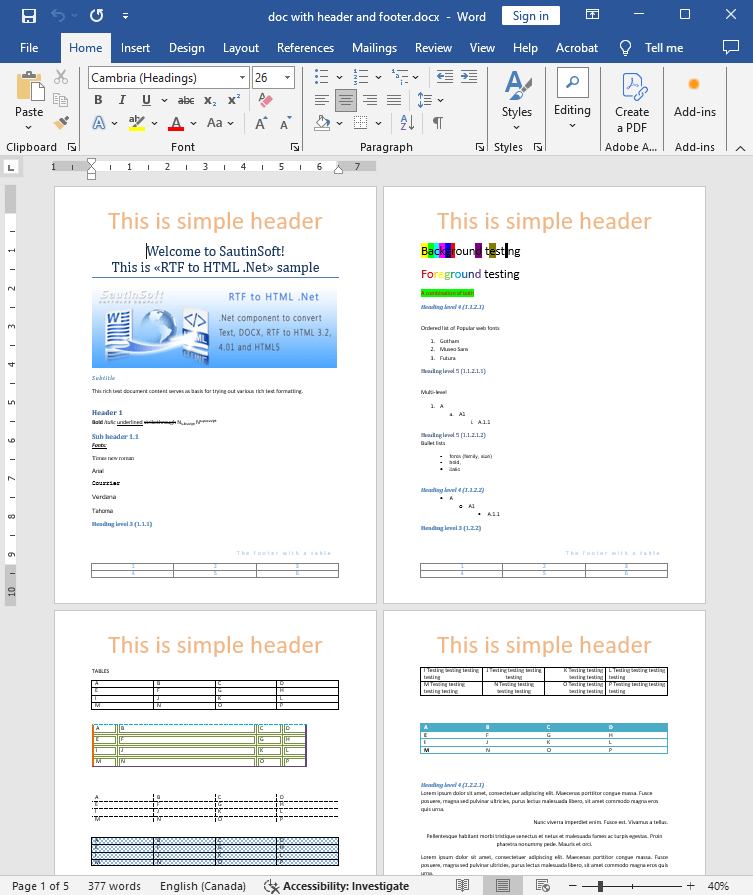
Task: Toggle Strikethrough formatting
Action: coord(186,100)
